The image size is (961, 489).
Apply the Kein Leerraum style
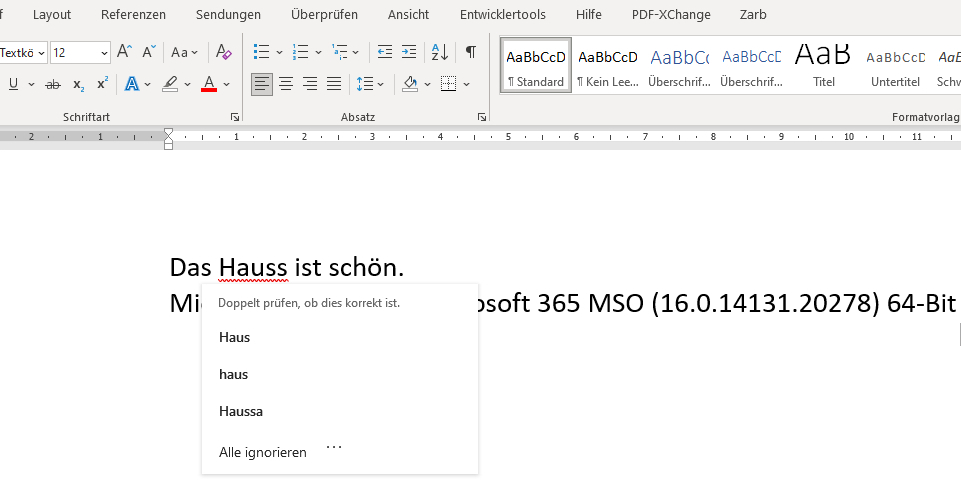(608, 65)
